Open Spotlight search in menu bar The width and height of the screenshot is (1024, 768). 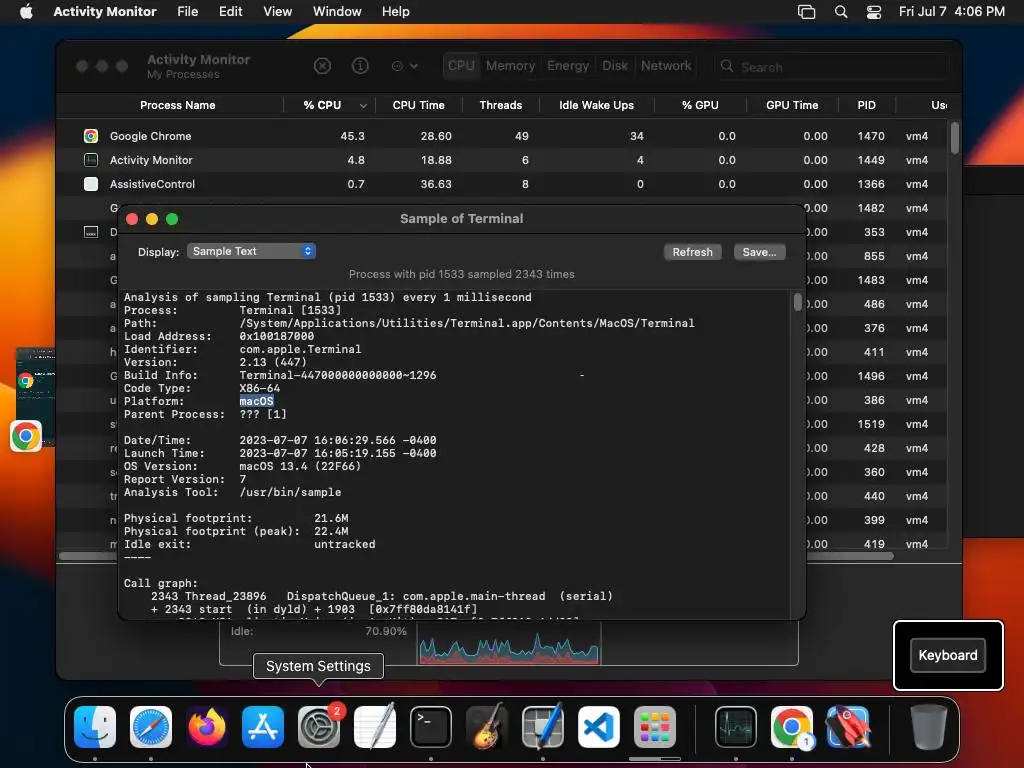tap(841, 12)
